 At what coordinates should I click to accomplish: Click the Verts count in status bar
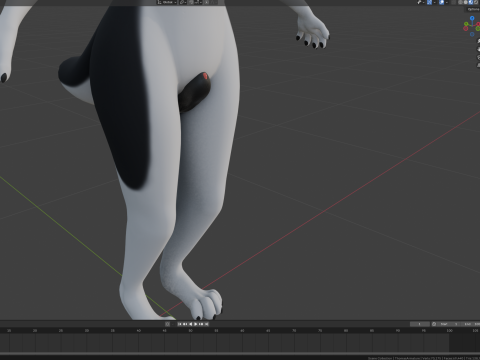tap(431, 358)
